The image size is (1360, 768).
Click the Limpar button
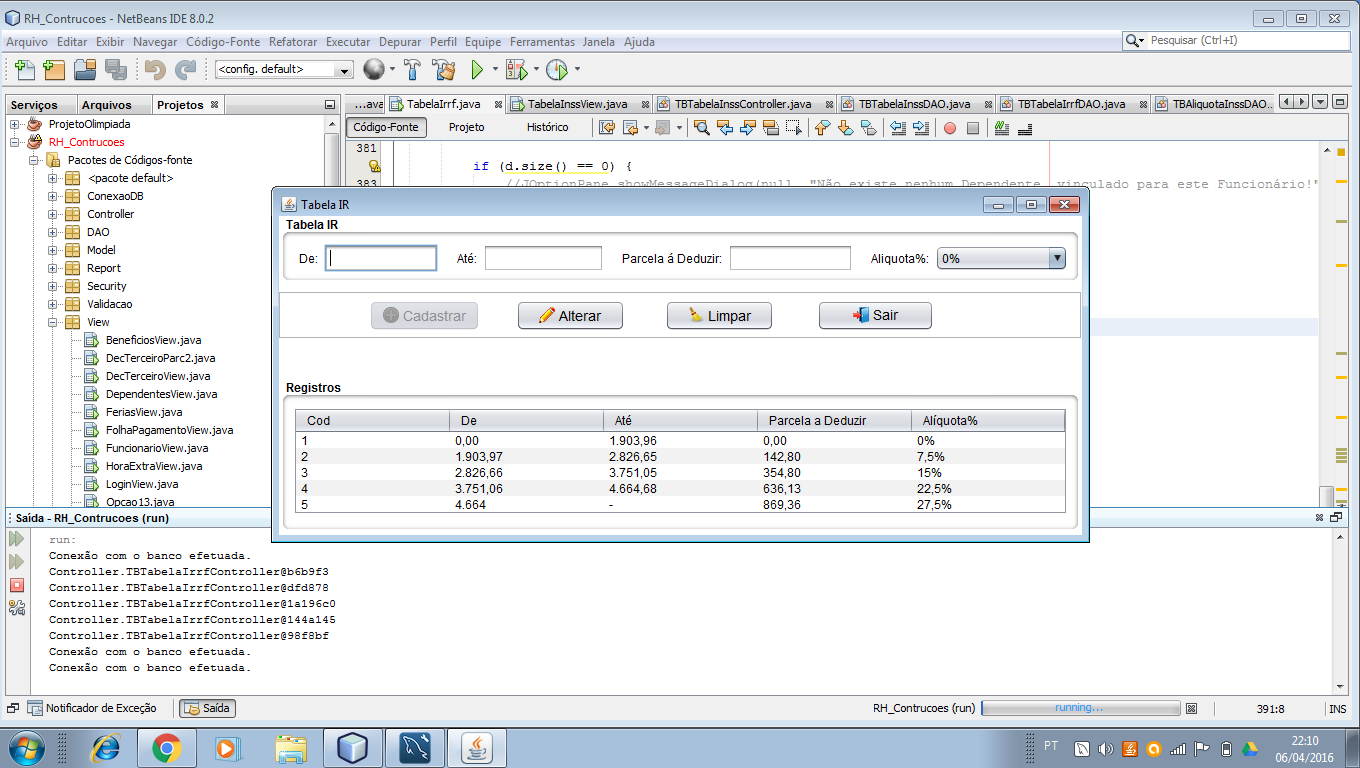[x=720, y=316]
